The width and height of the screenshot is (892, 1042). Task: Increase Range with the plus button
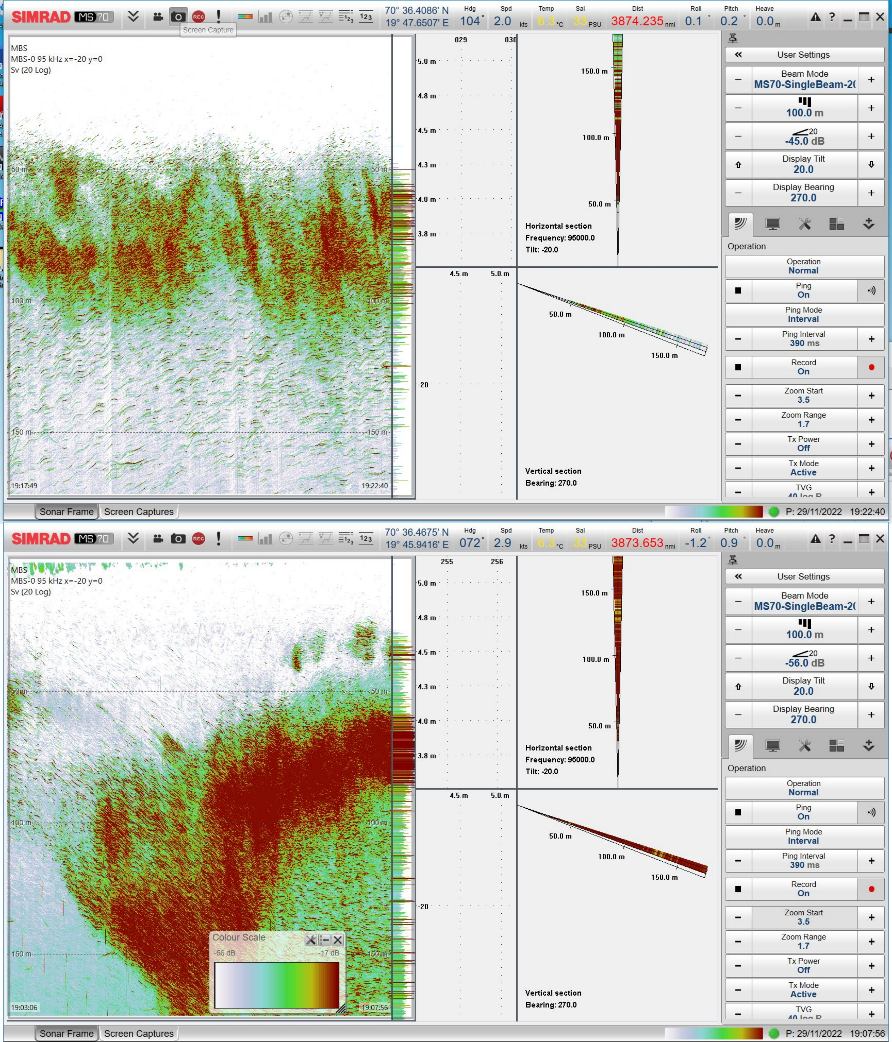869,109
